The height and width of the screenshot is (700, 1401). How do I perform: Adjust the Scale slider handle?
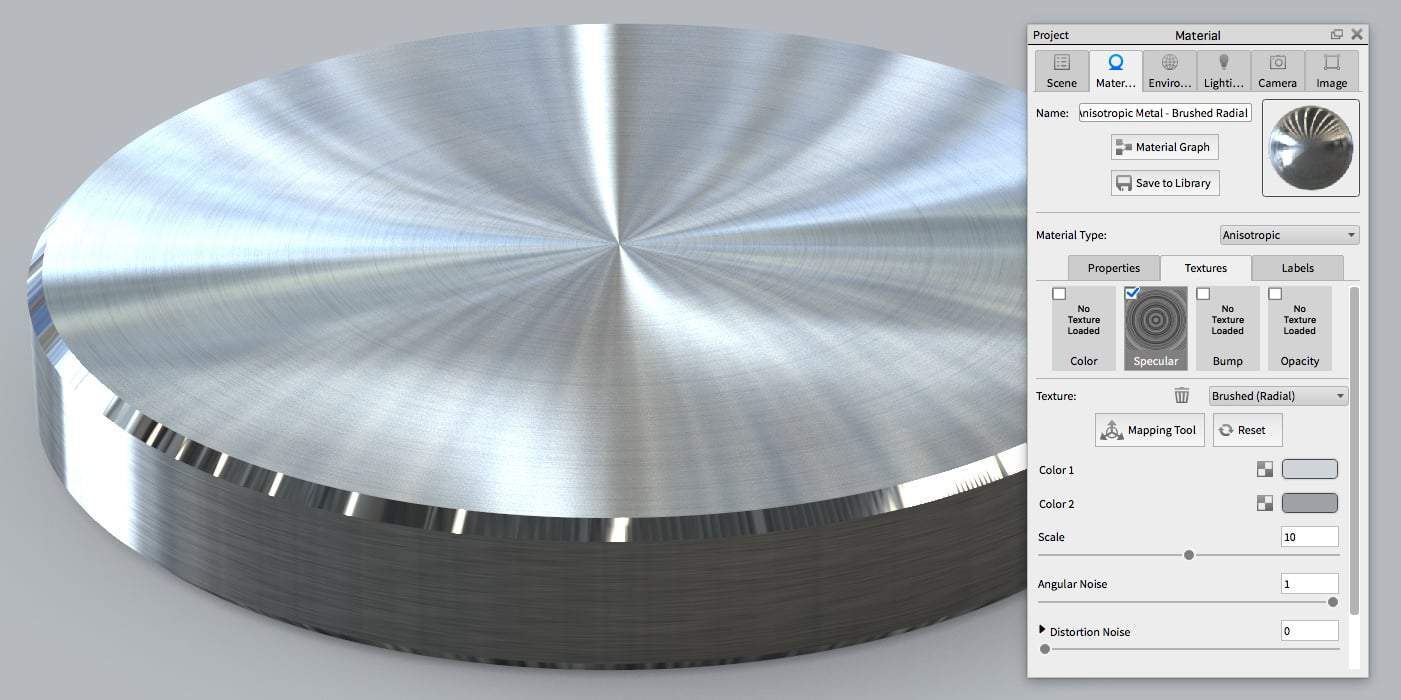[1189, 553]
